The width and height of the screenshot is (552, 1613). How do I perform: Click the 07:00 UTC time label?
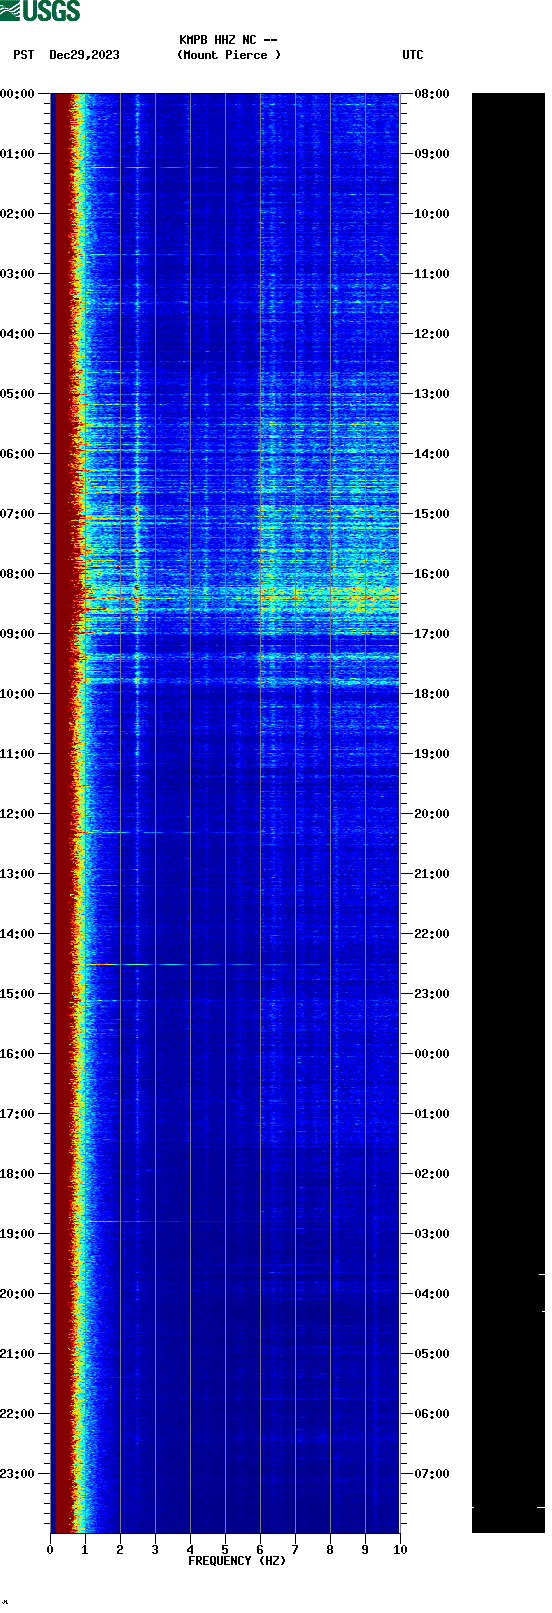(432, 1474)
